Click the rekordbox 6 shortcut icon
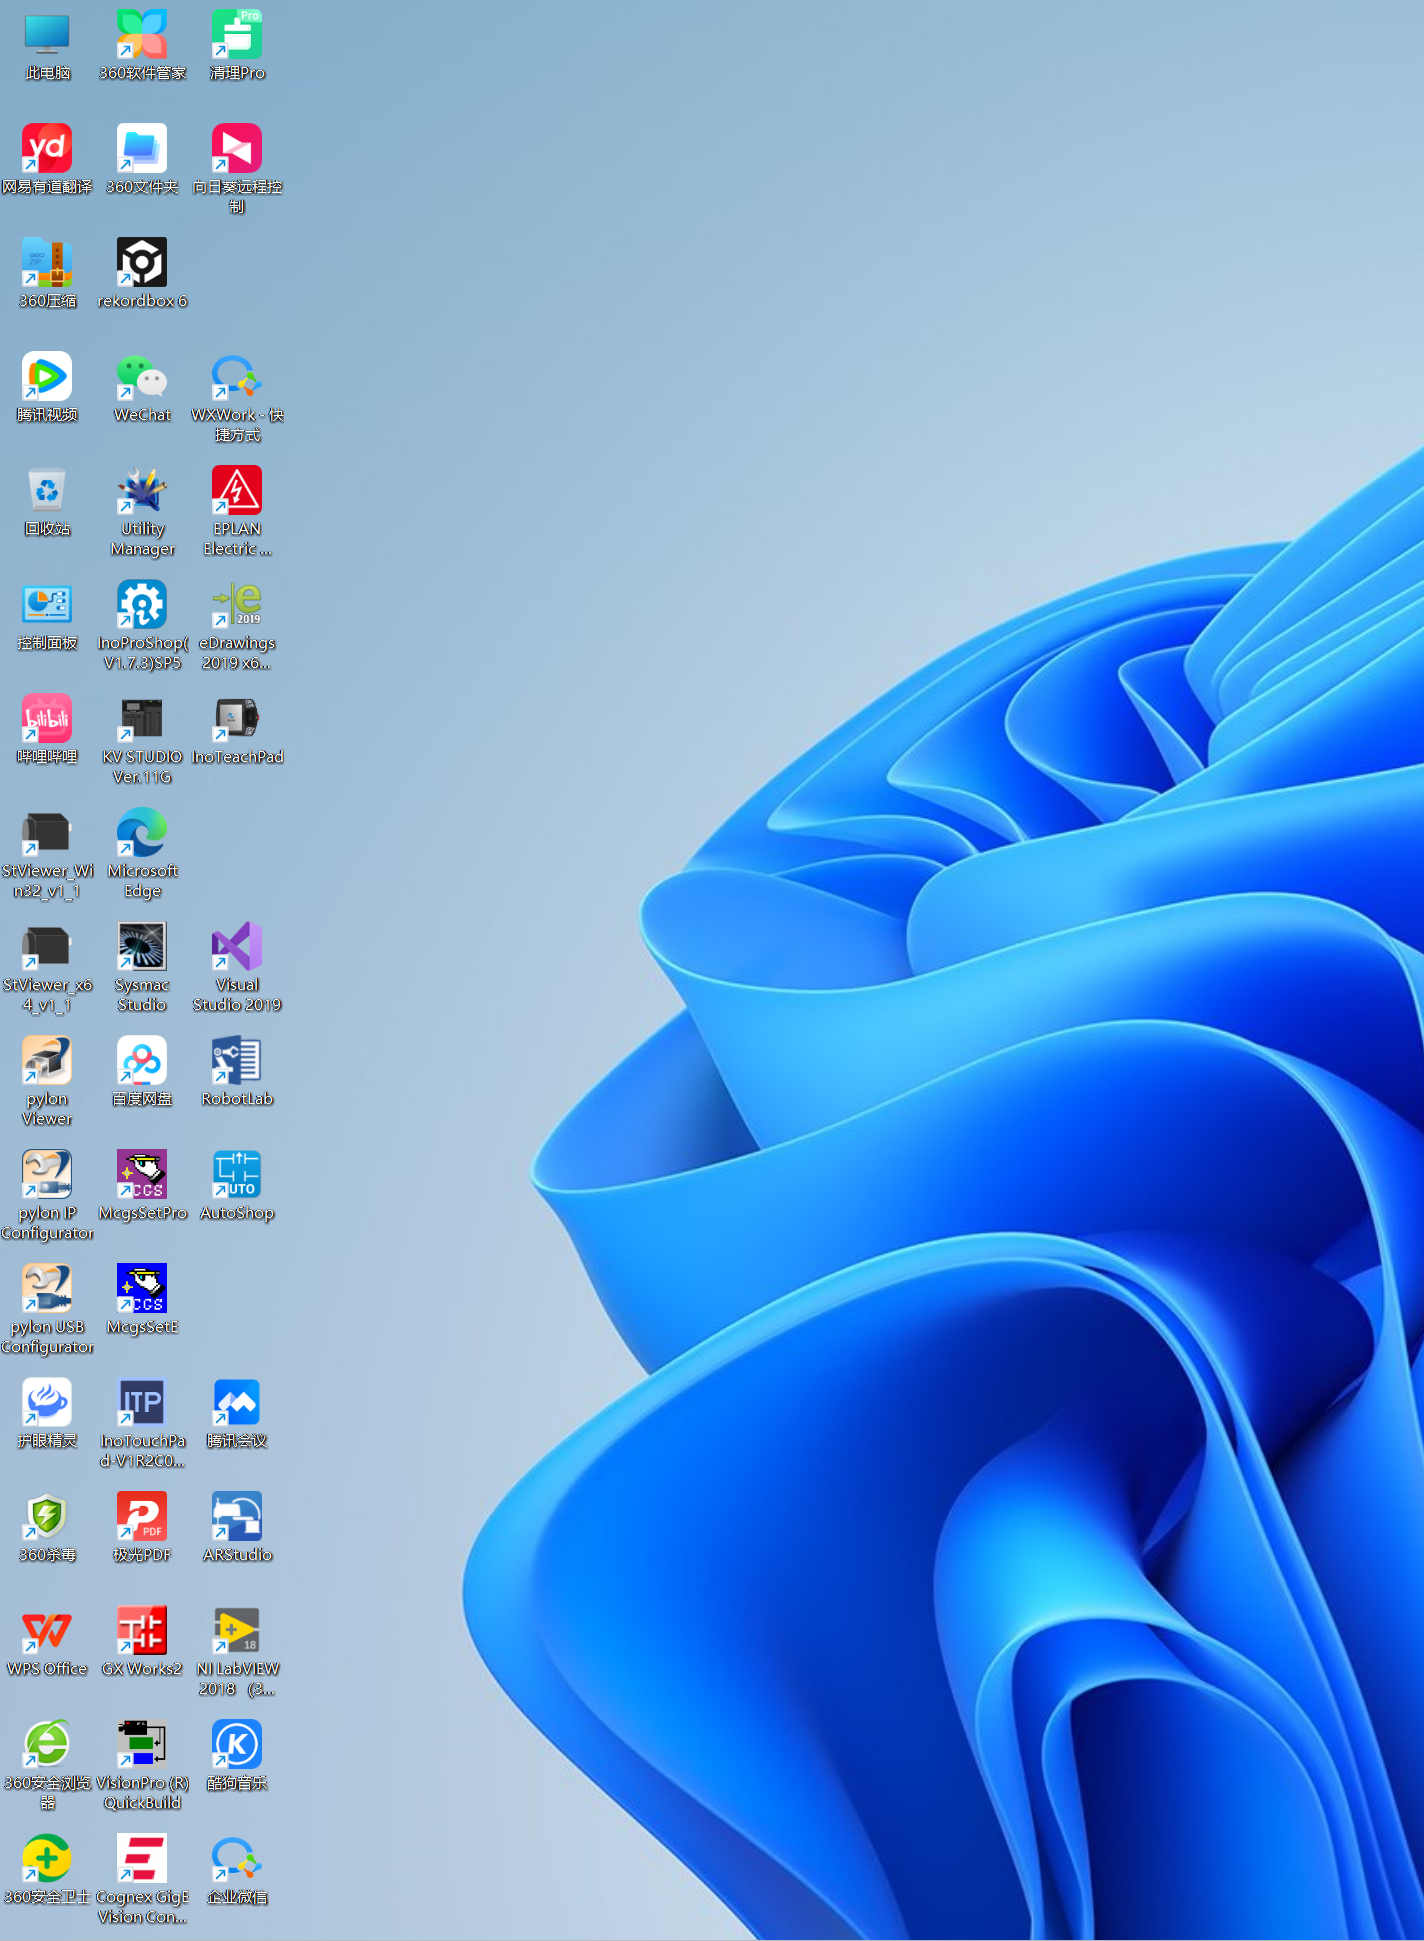 pyautogui.click(x=142, y=264)
